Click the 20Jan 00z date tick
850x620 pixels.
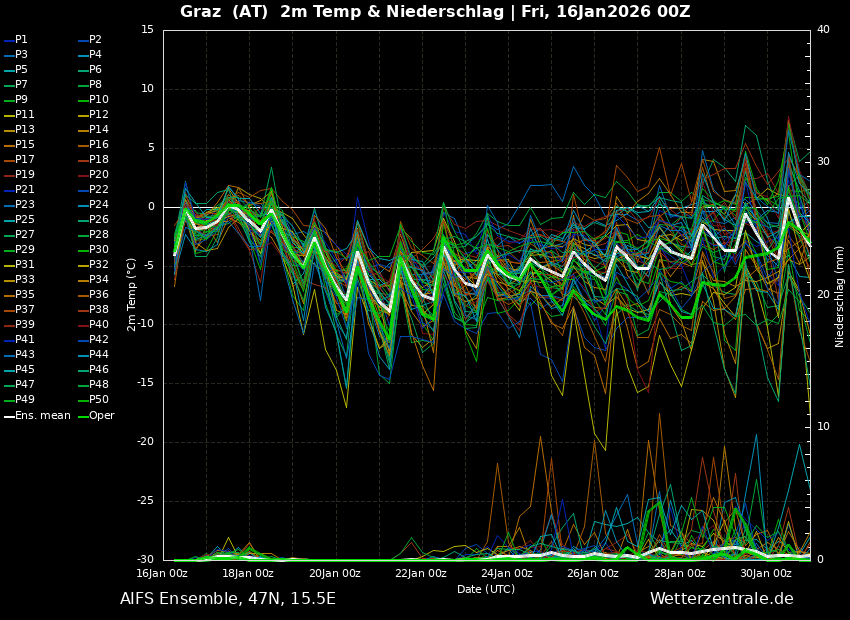click(334, 573)
